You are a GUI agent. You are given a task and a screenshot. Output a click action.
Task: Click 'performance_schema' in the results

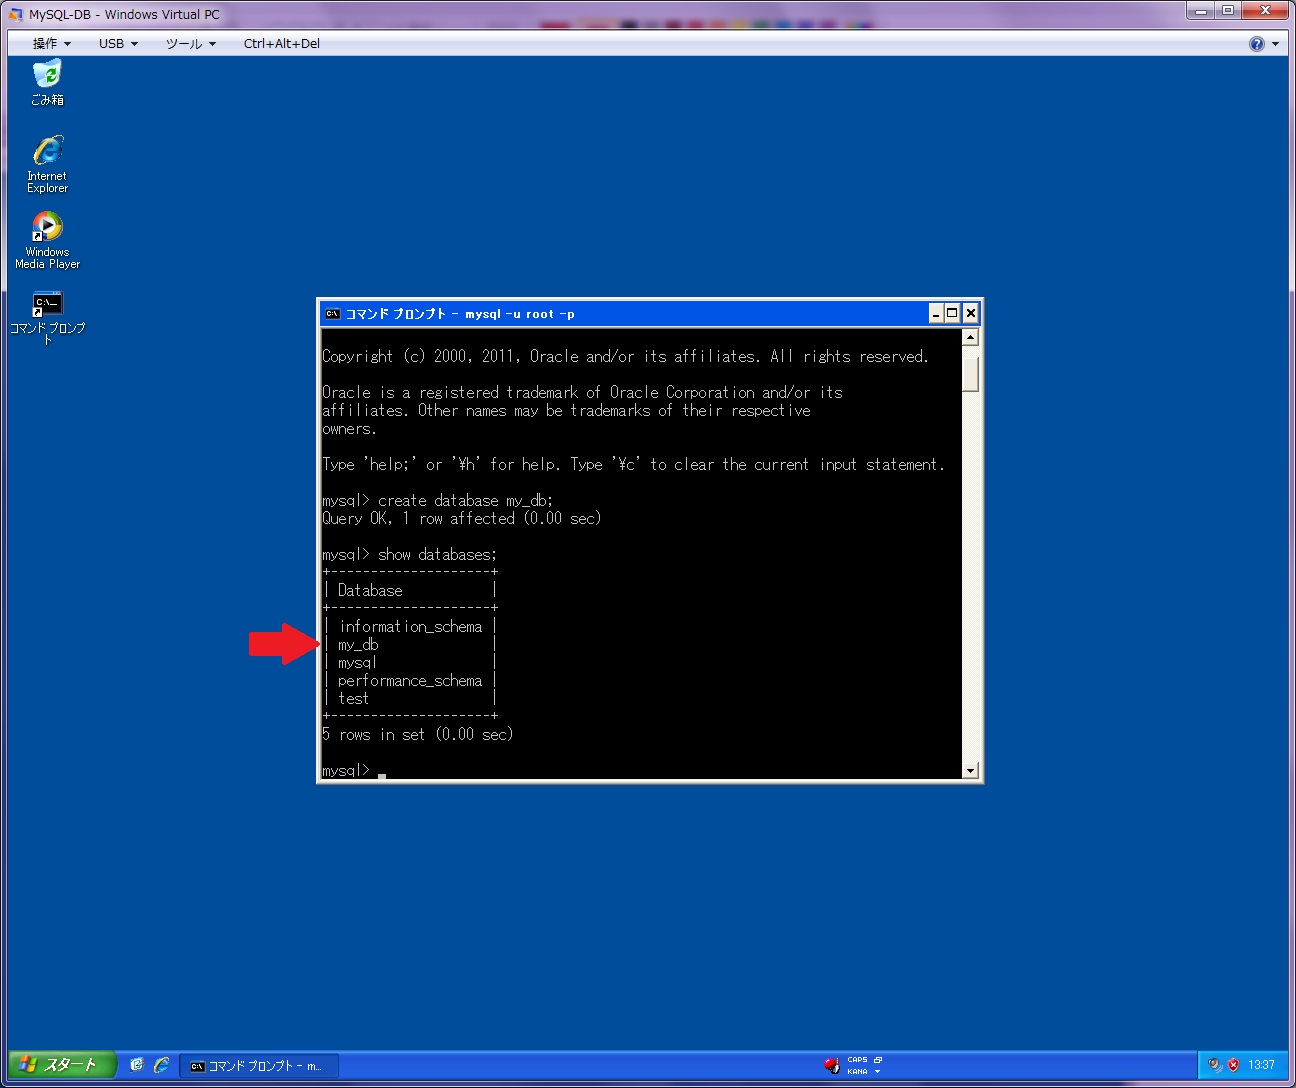410,681
